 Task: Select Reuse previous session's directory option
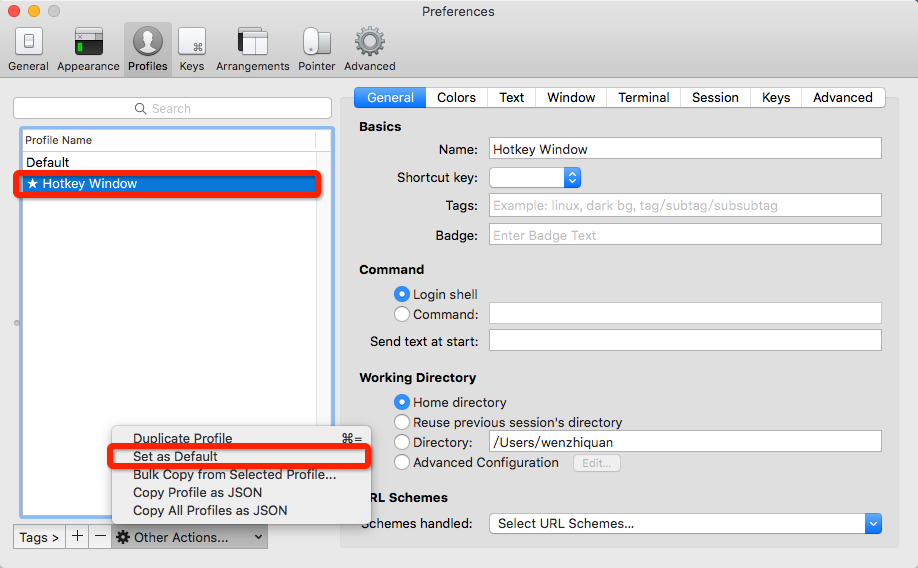[x=402, y=422]
